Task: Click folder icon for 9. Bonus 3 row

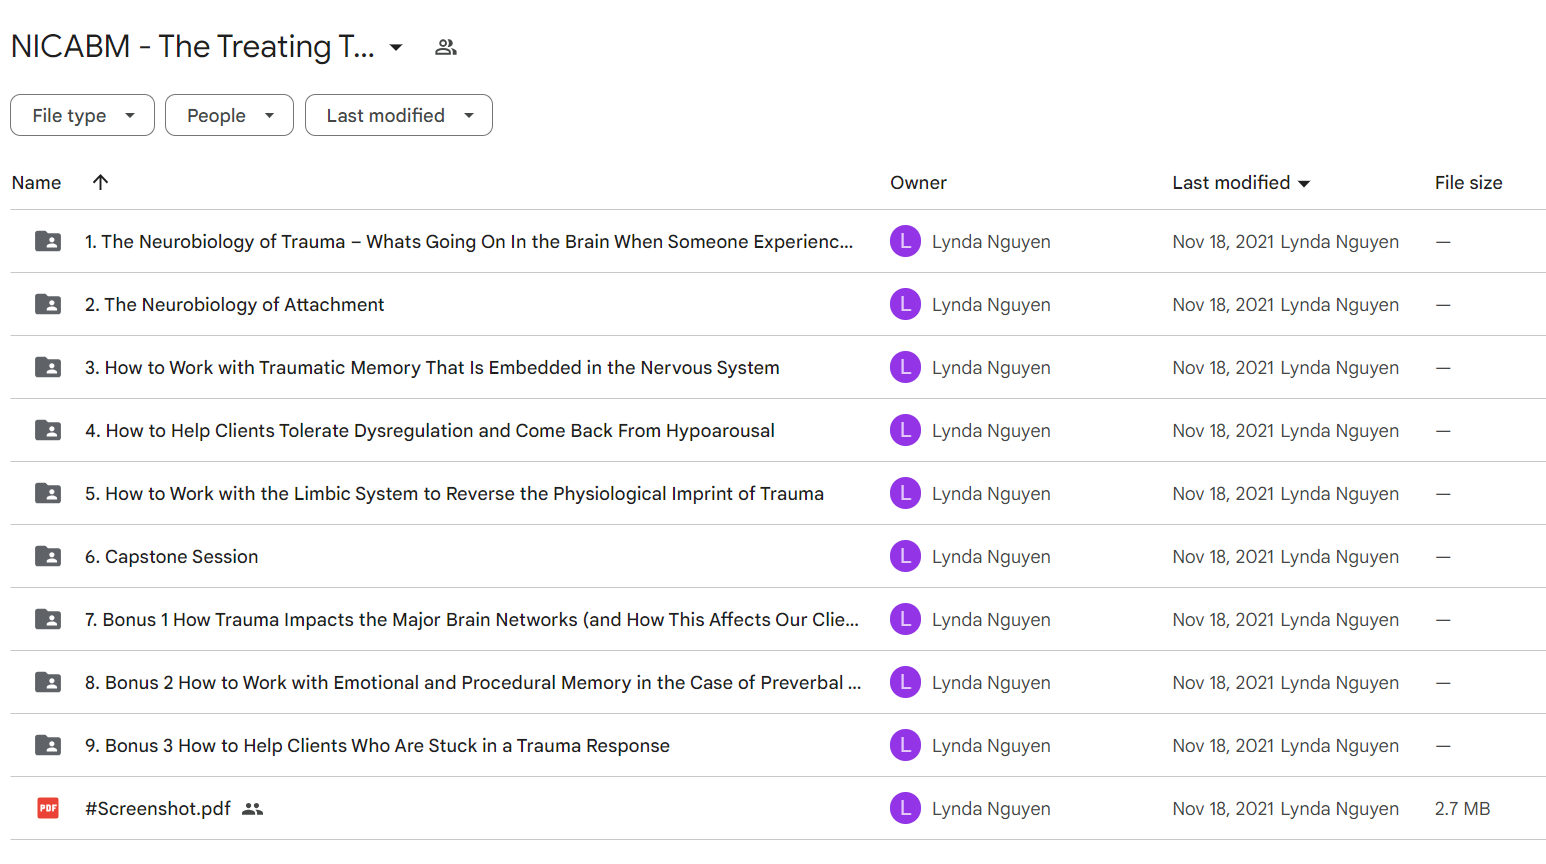Action: click(48, 745)
